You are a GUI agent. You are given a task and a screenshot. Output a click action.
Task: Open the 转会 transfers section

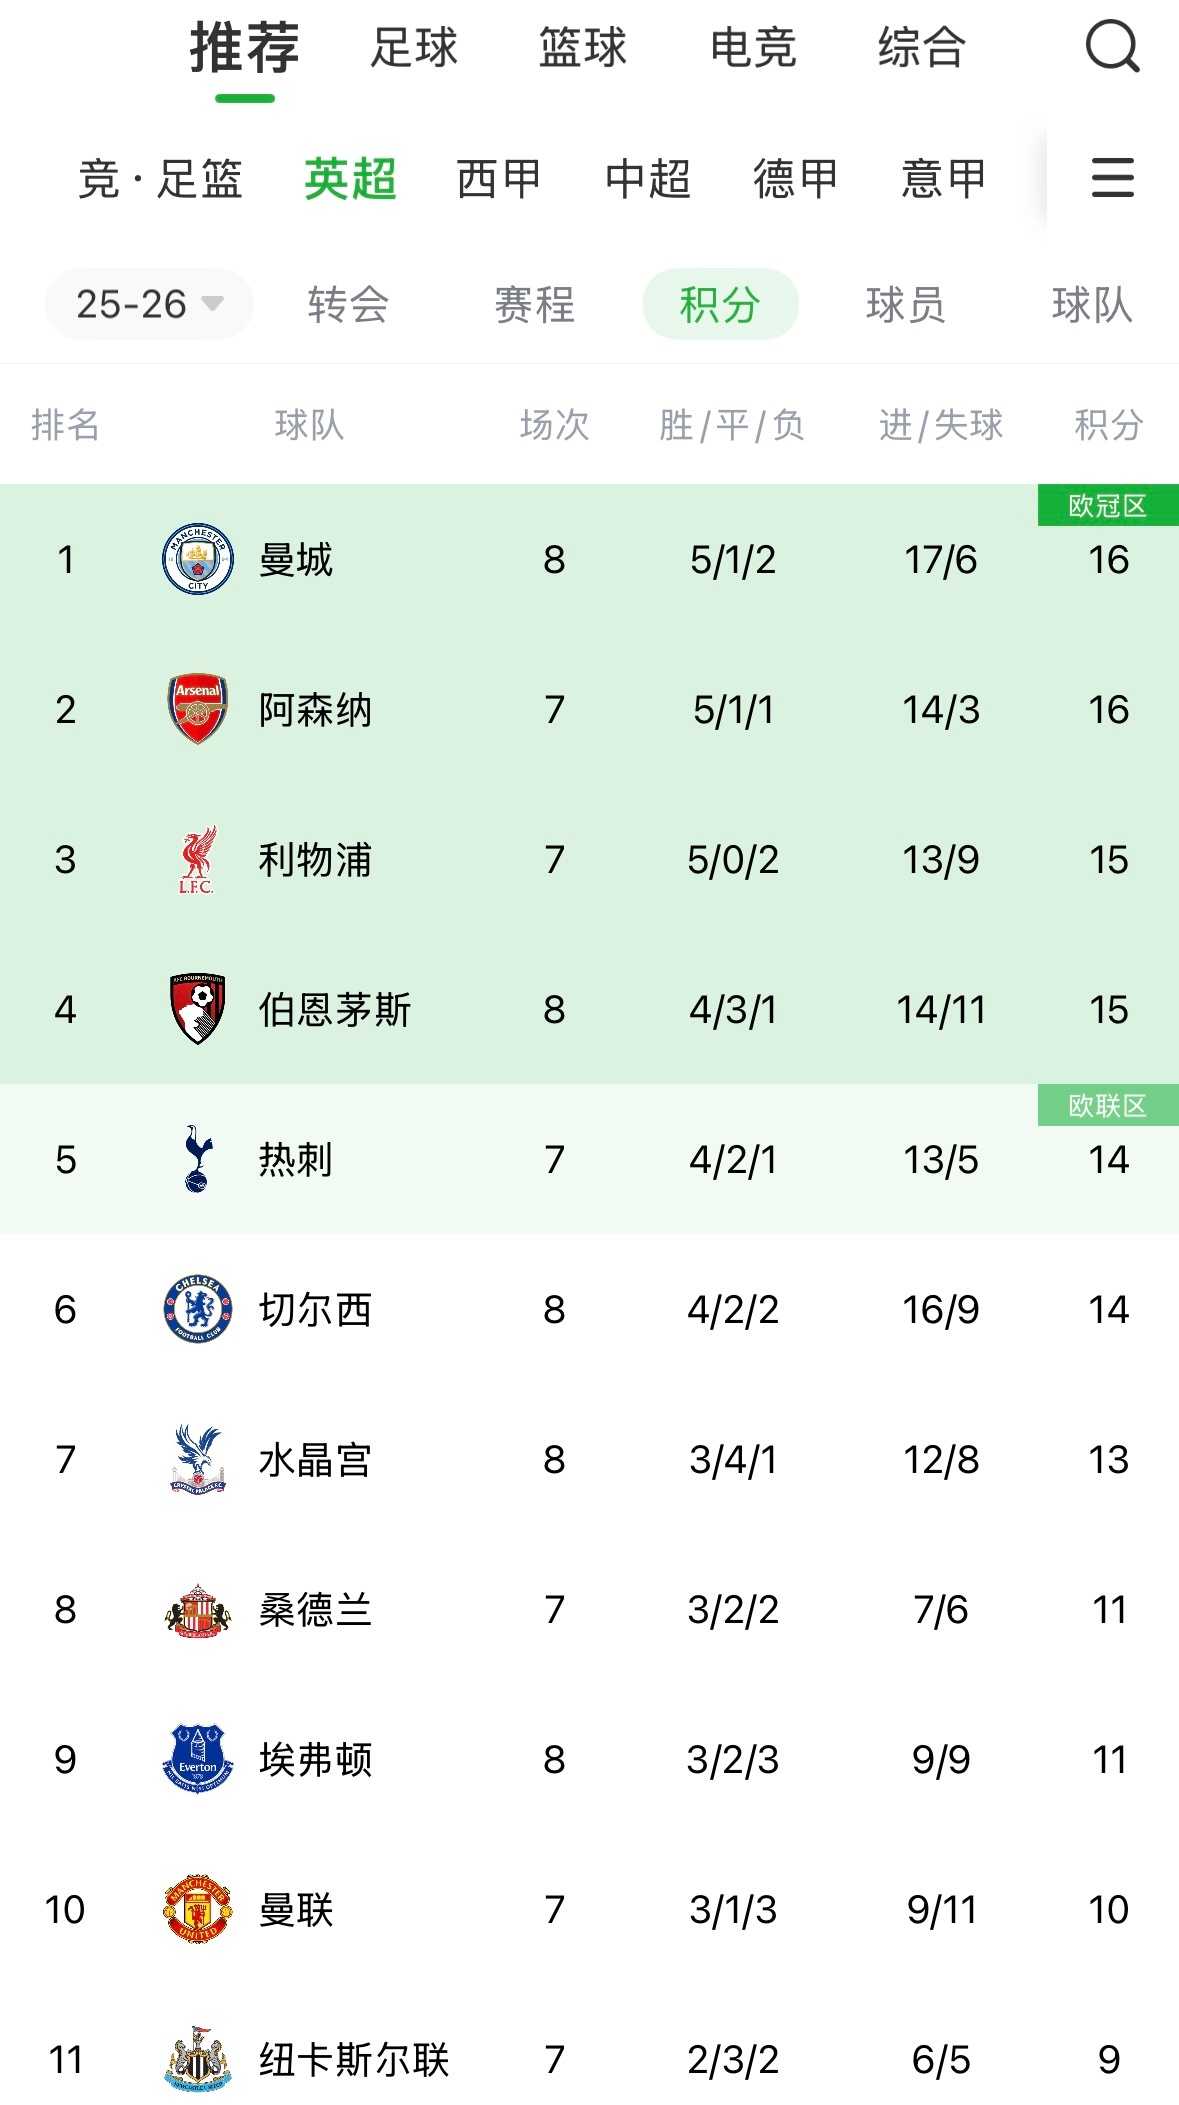348,304
